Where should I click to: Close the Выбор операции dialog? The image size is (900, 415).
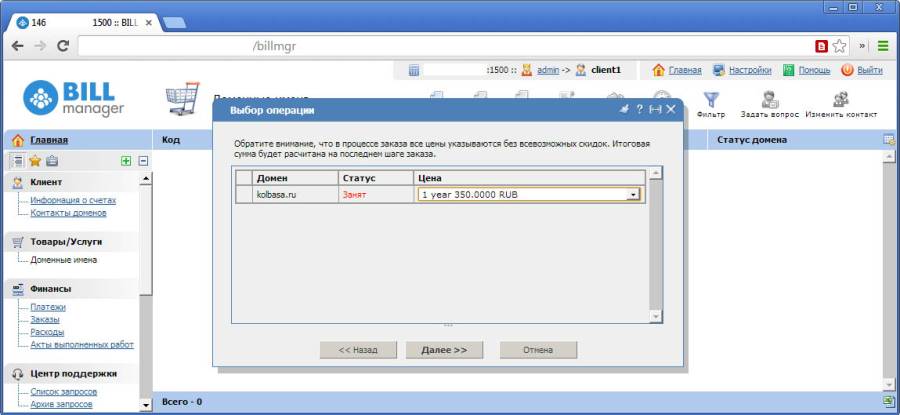click(x=670, y=110)
